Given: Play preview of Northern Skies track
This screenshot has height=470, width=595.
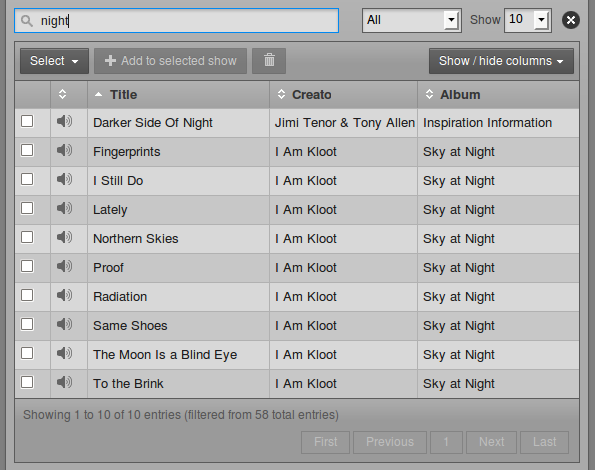Looking at the screenshot, I should click(x=65, y=237).
